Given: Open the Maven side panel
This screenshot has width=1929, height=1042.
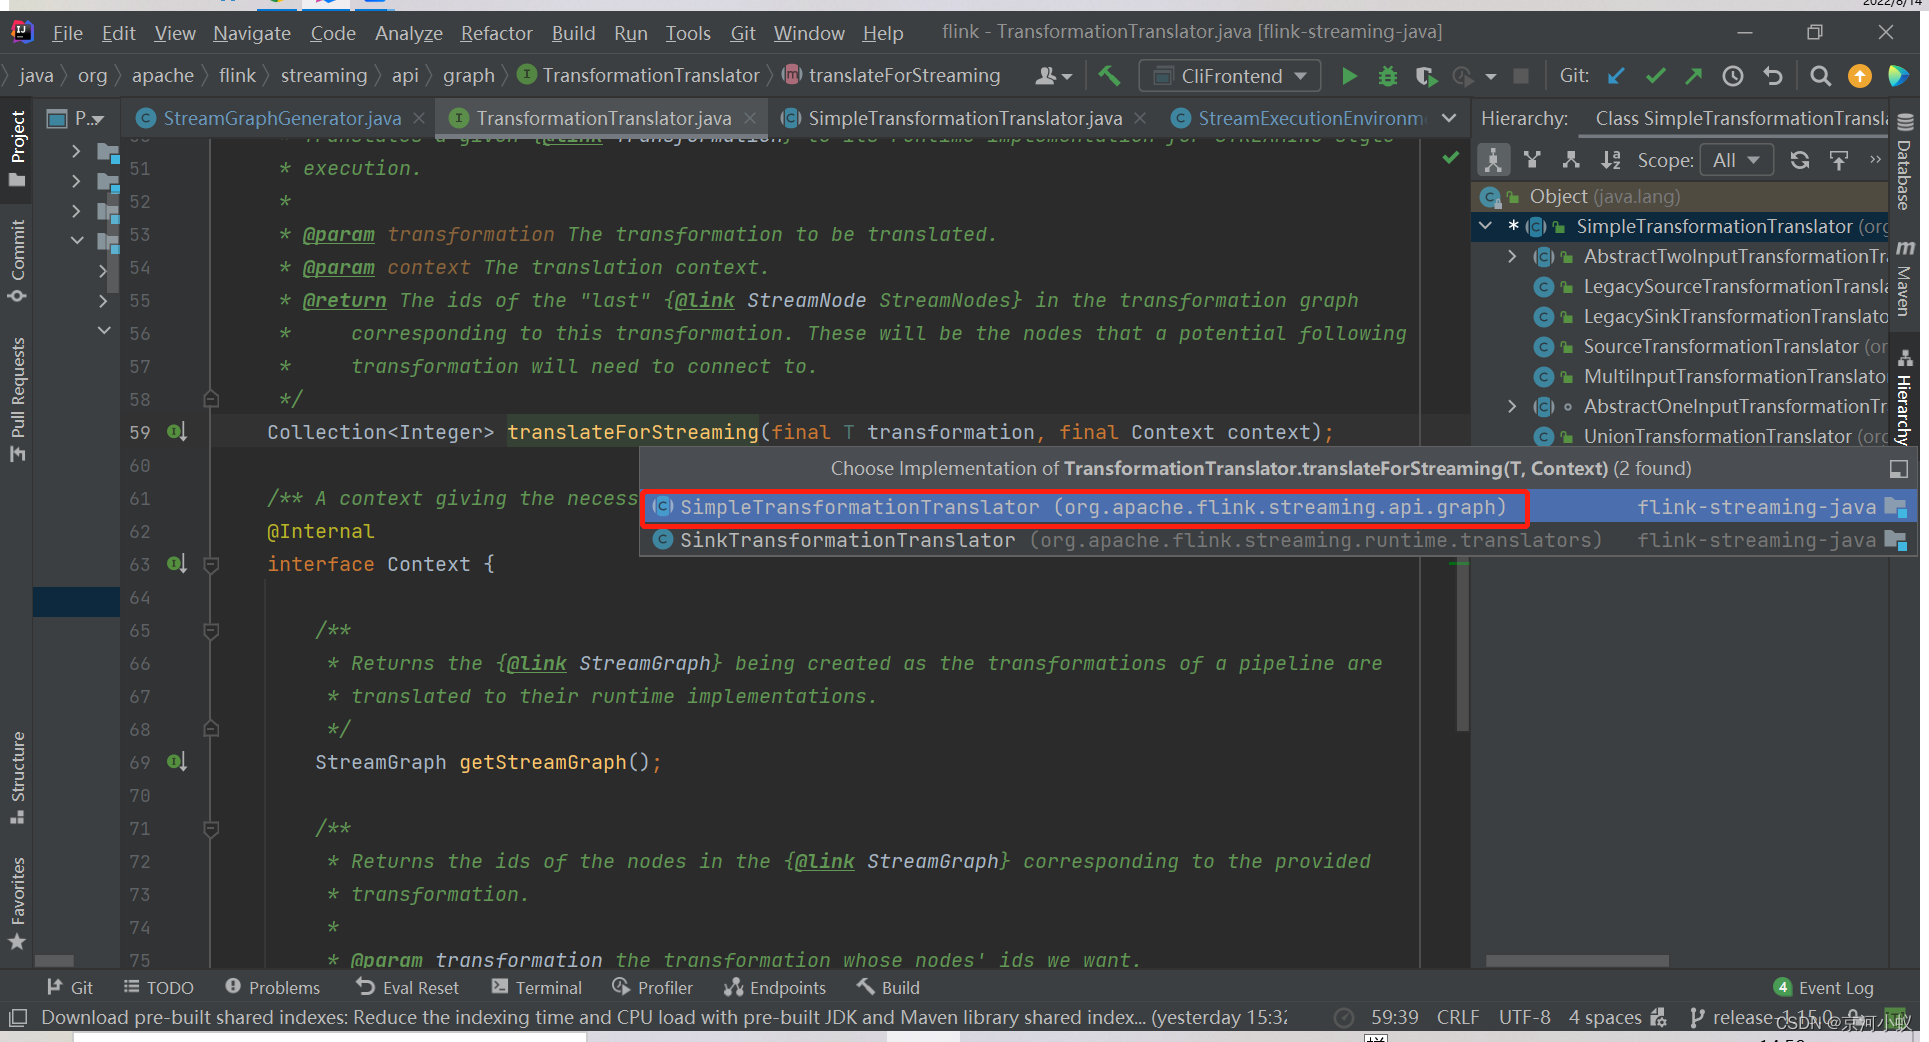Looking at the screenshot, I should pos(1904,279).
